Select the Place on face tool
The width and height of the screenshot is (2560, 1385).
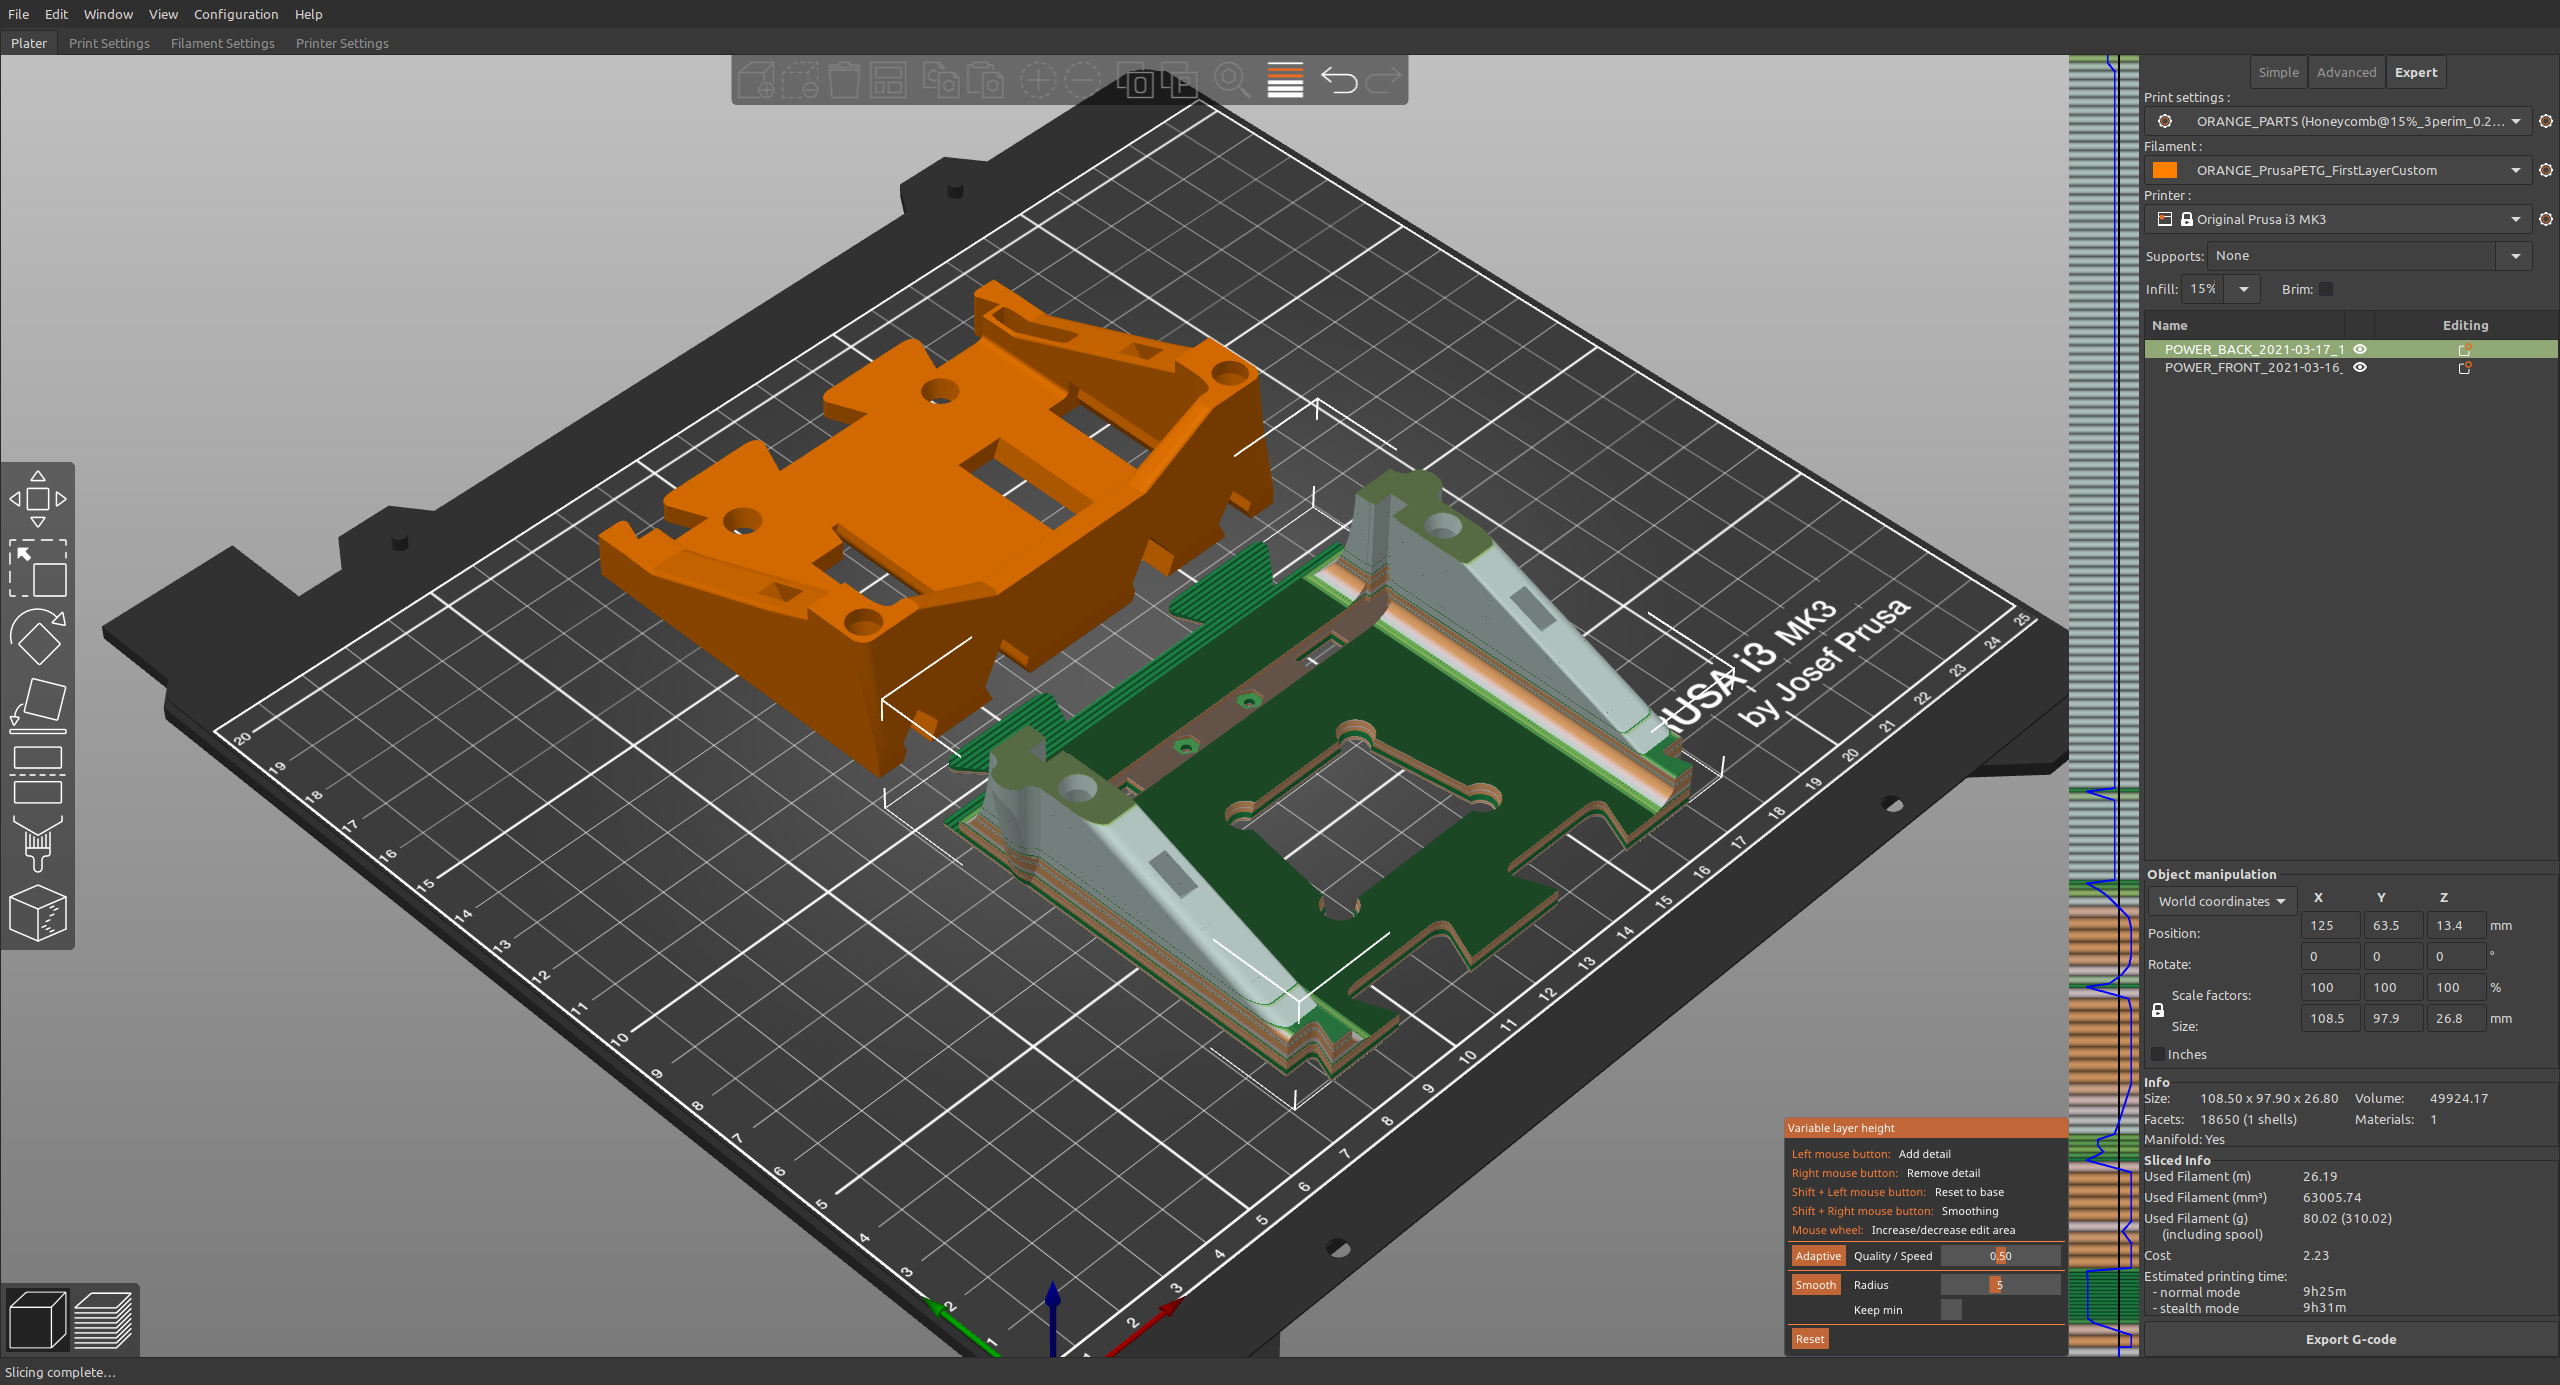[x=38, y=705]
